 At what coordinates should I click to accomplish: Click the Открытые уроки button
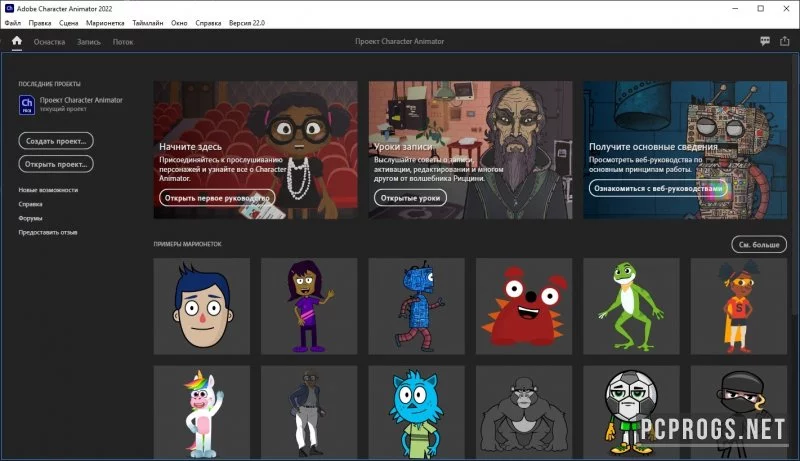click(410, 198)
